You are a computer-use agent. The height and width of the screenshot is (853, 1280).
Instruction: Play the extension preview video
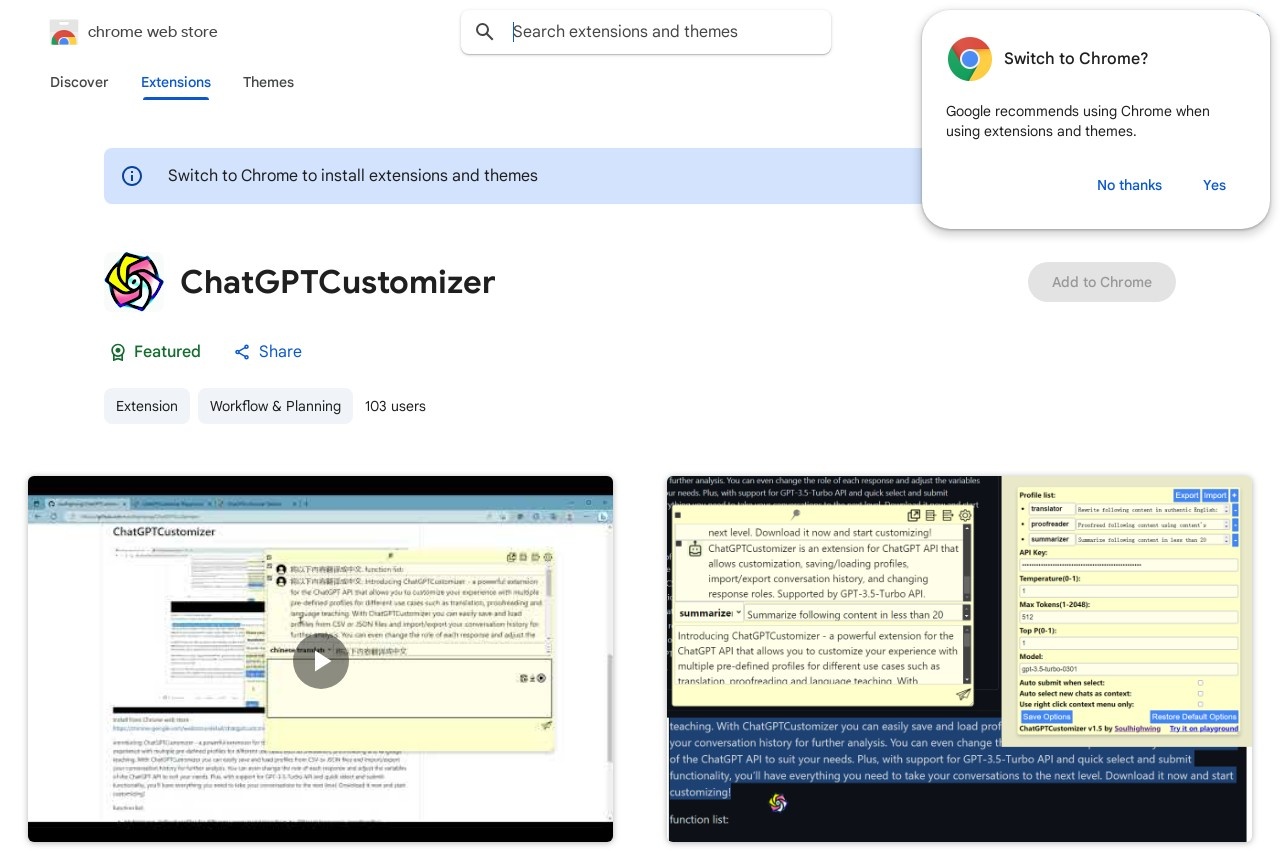point(321,661)
